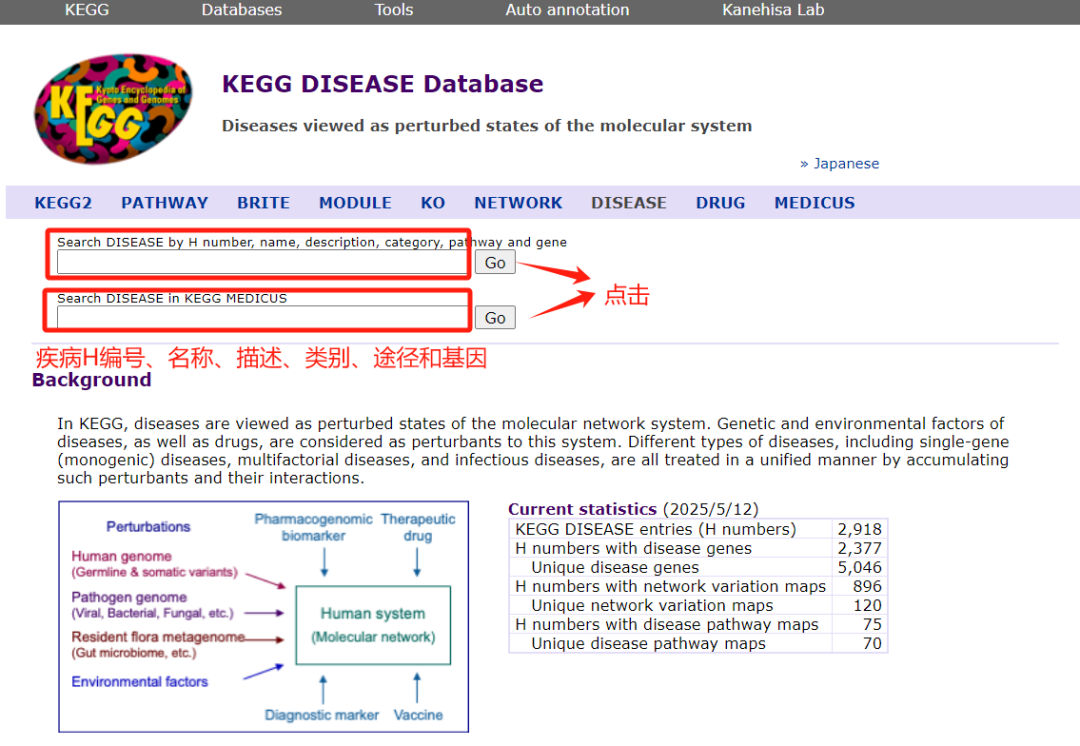Image resolution: width=1080 pixels, height=746 pixels.
Task: Click Therapeutic drug label in diagram
Action: (x=417, y=528)
